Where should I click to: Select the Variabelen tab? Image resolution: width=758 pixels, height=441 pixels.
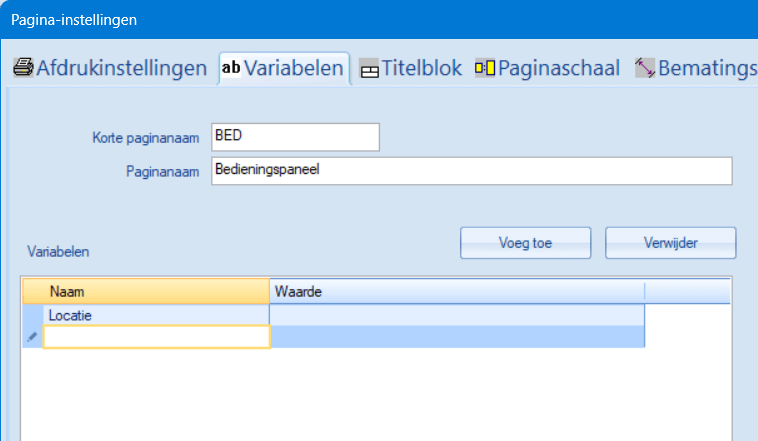click(284, 68)
